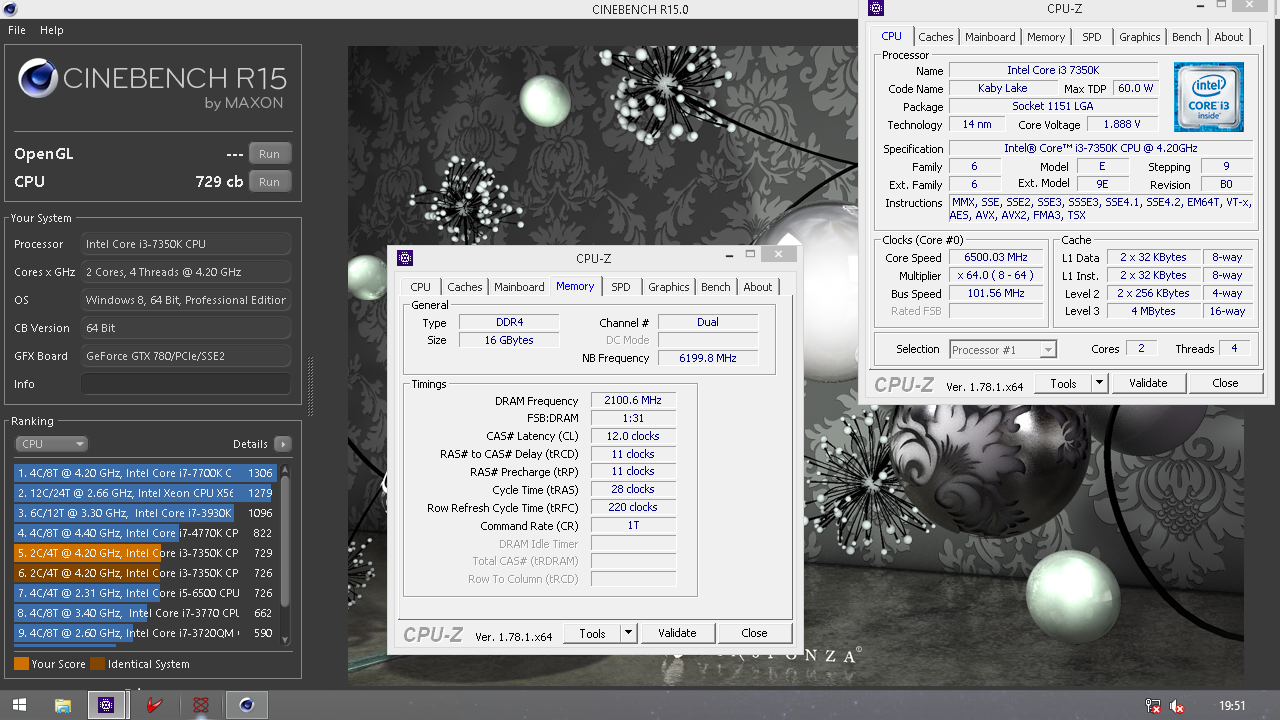Switch to Bench tab in CPU window
Image resolution: width=1280 pixels, height=720 pixels.
point(1186,37)
